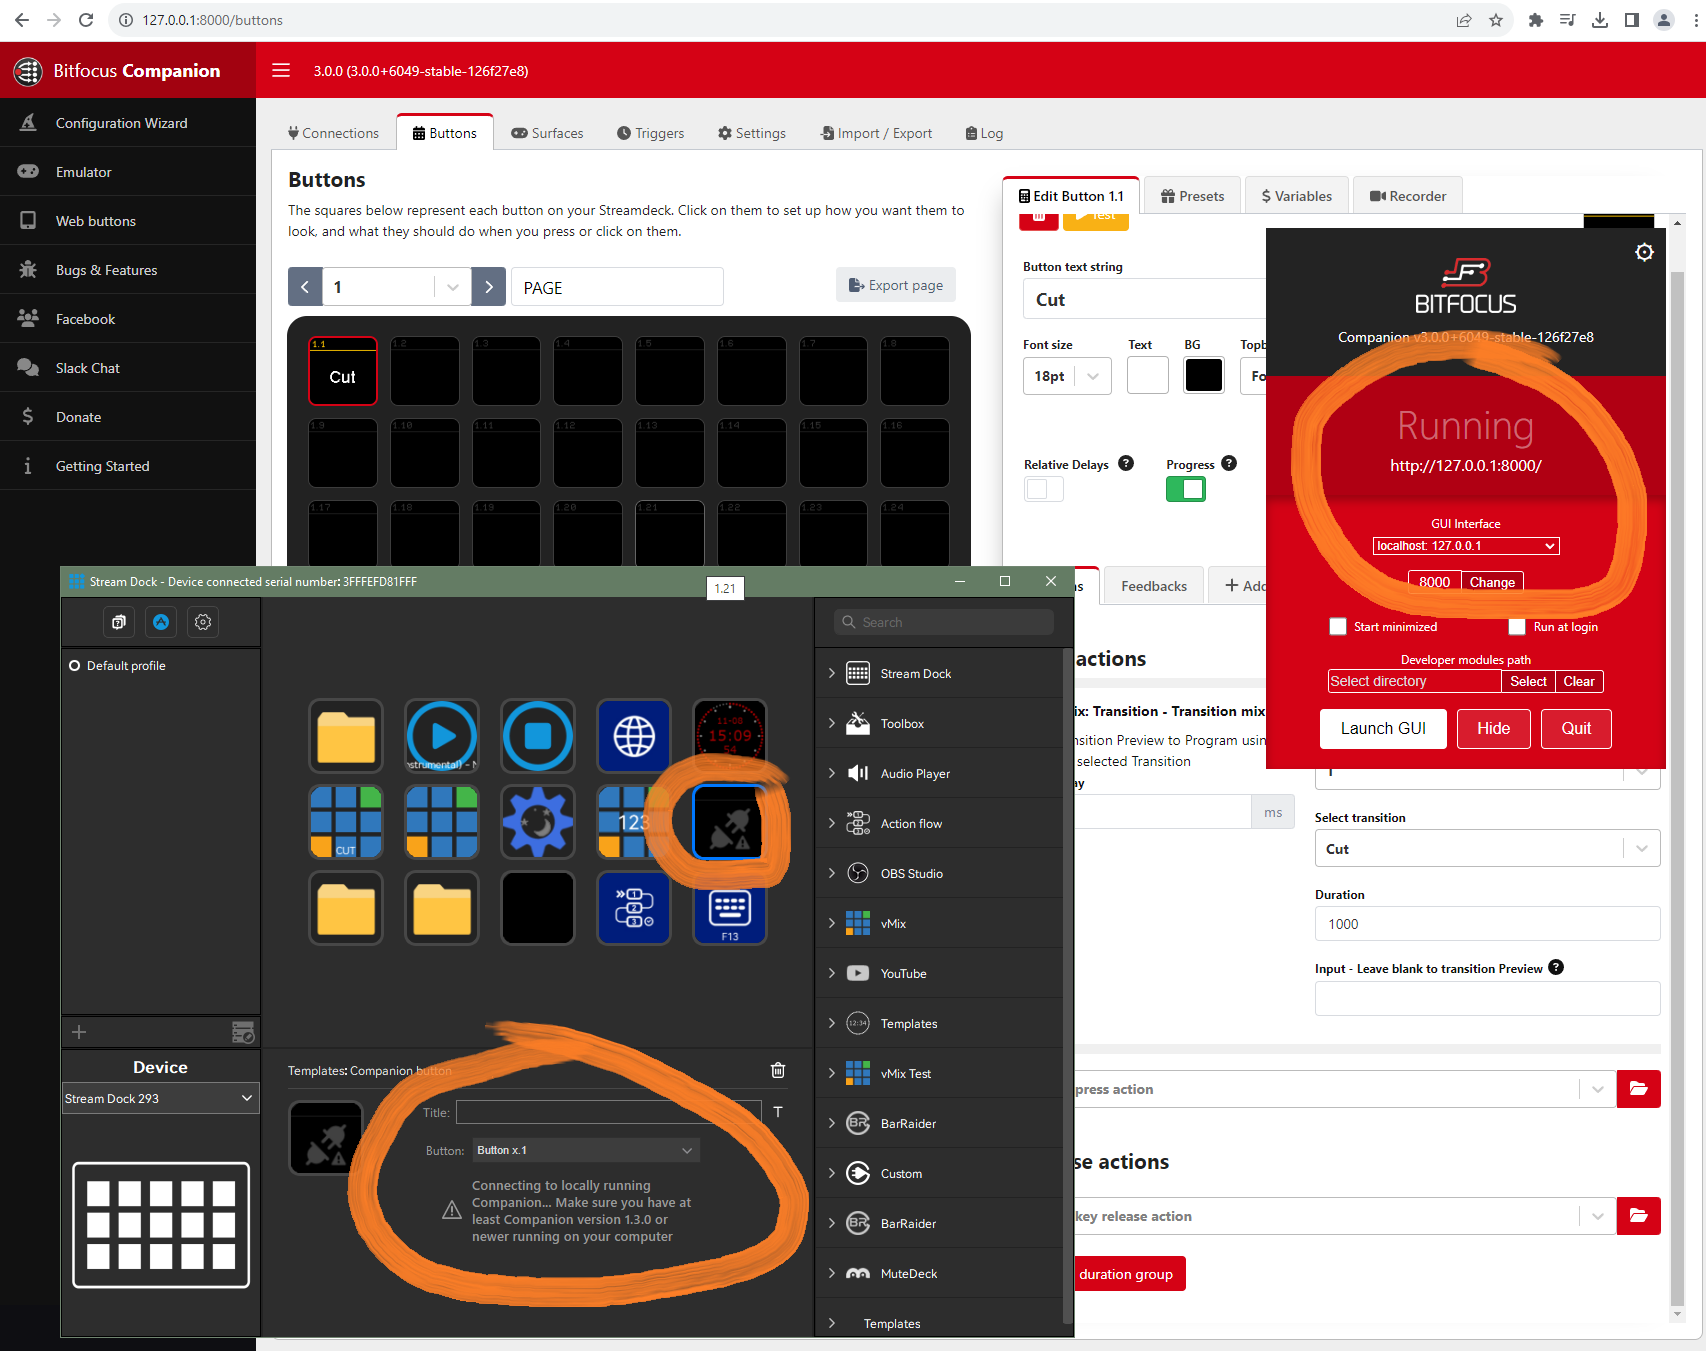1706x1351 pixels.
Task: Open Emulator from the sidebar
Action: [x=128, y=172]
